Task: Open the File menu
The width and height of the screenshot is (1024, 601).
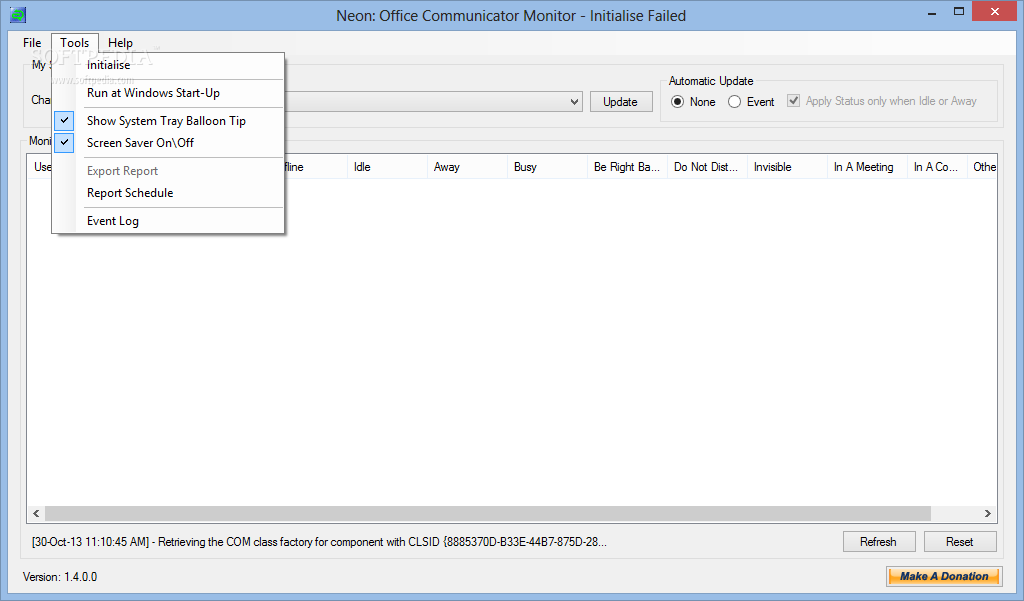Action: coord(32,42)
